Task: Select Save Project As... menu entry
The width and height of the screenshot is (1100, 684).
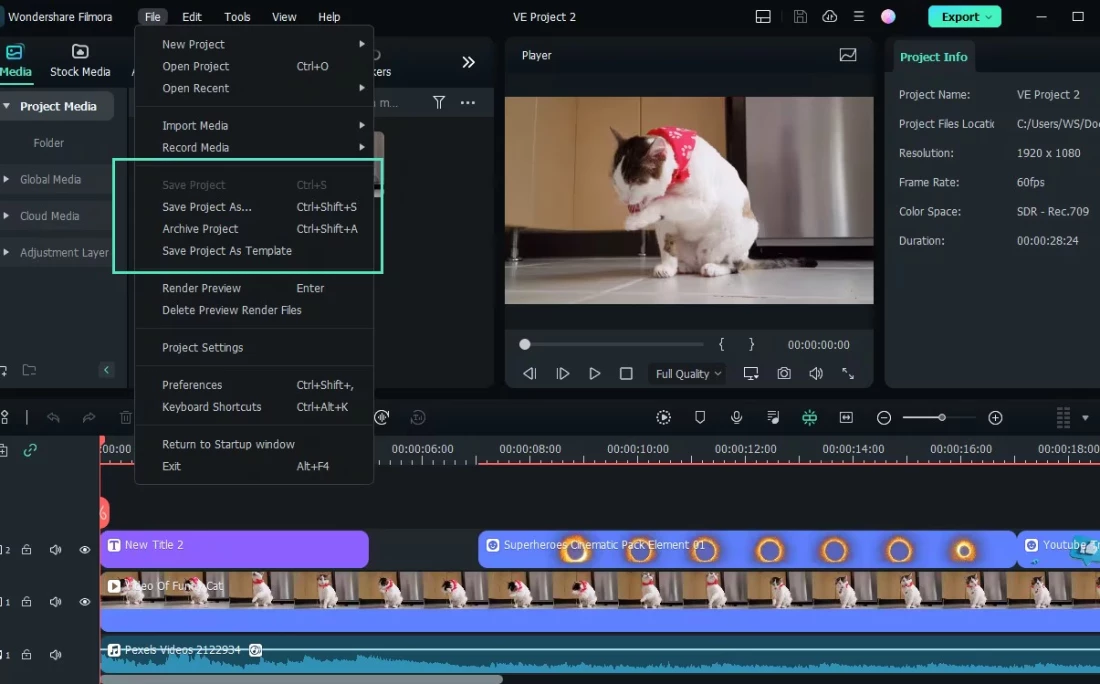Action: [207, 207]
